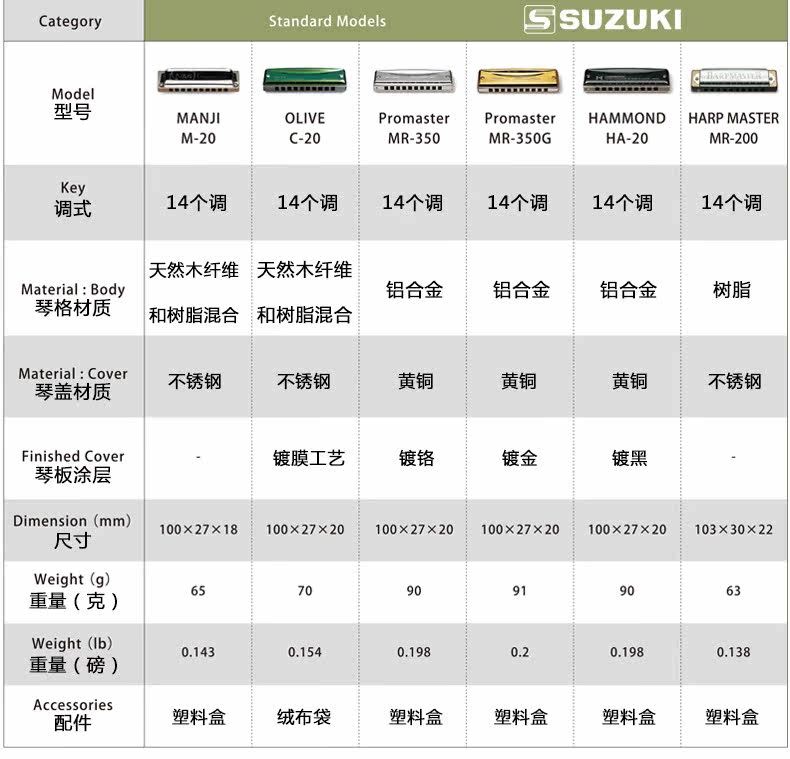
Task: Click the '镀金' finished cover cell
Action: coord(519,458)
